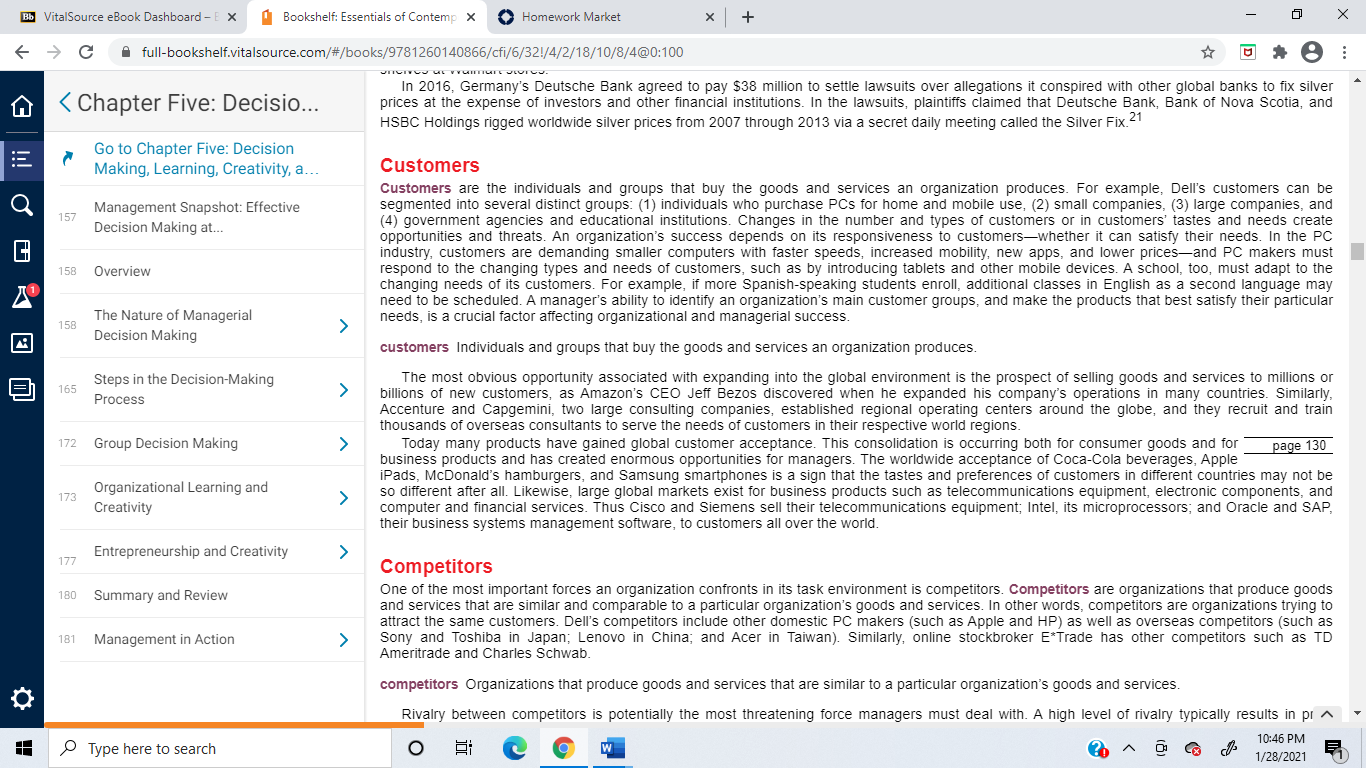Image resolution: width=1366 pixels, height=768 pixels.
Task: Switch to the Homework Market tab
Action: [606, 17]
